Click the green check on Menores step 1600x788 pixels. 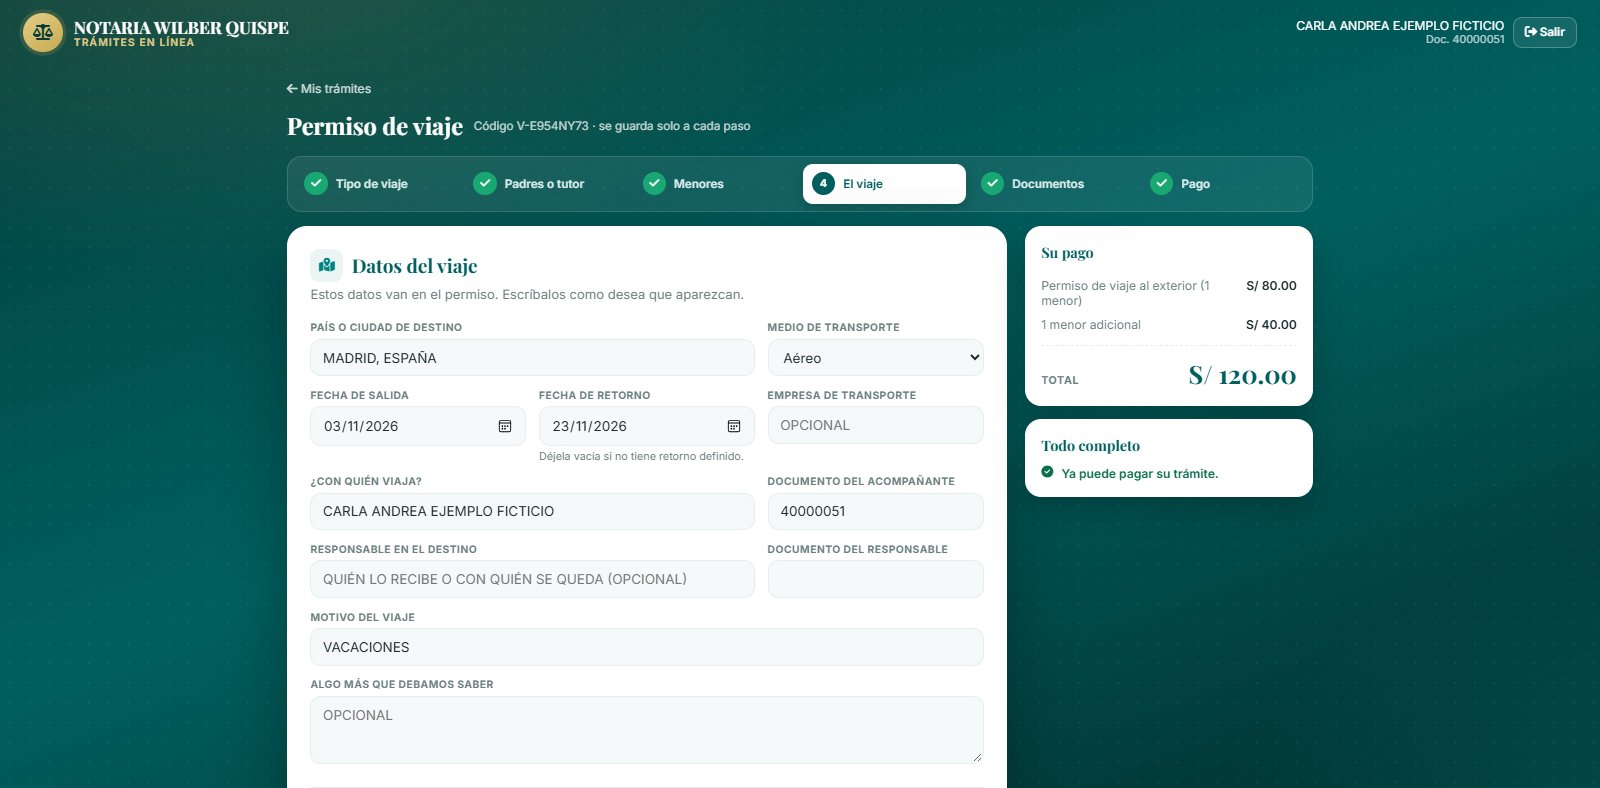point(654,184)
